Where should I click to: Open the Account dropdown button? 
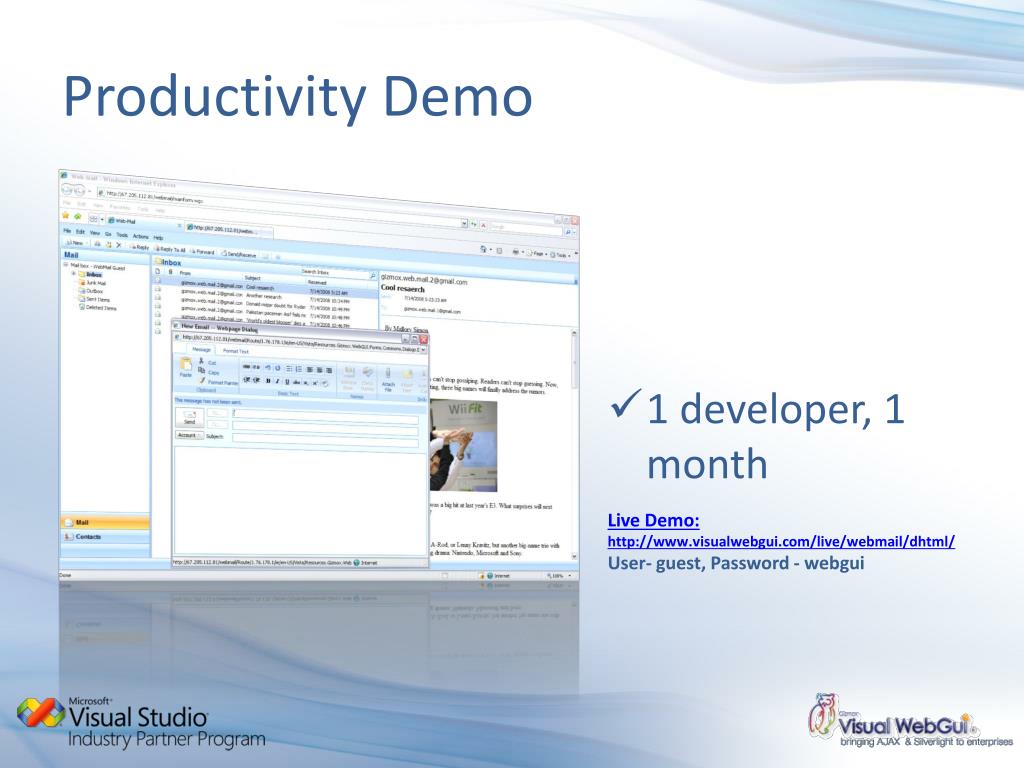187,435
